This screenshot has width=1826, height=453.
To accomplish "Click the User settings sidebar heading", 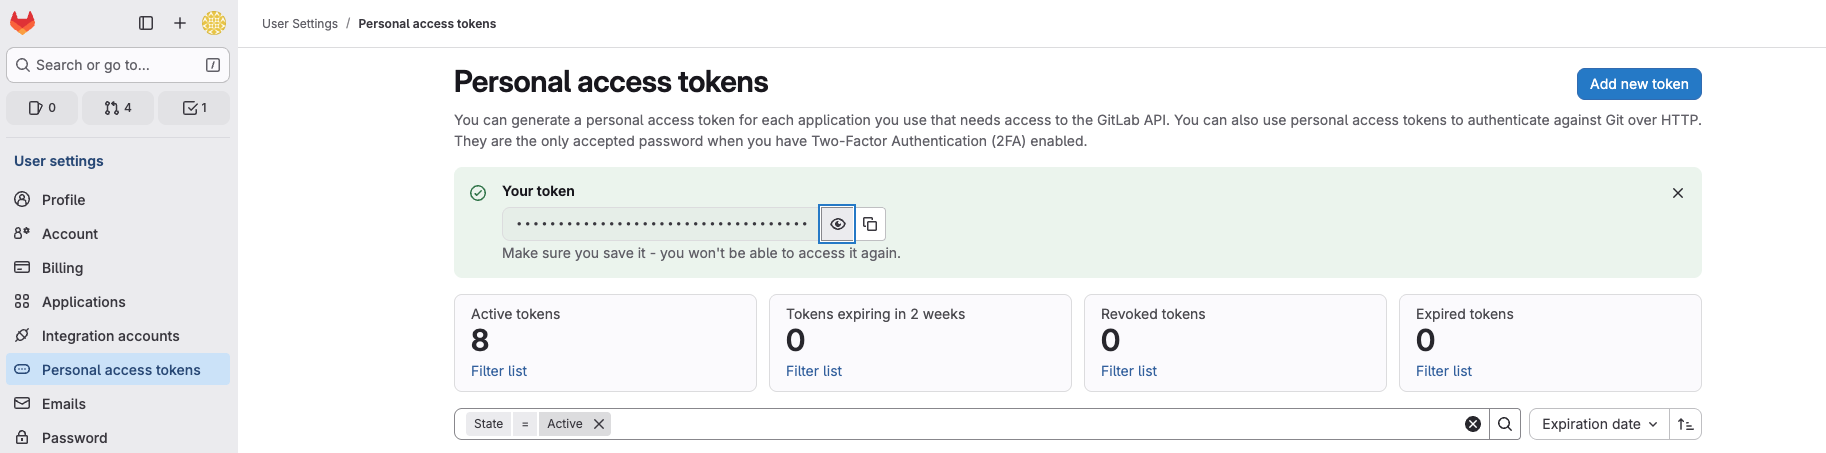I will click(x=59, y=161).
